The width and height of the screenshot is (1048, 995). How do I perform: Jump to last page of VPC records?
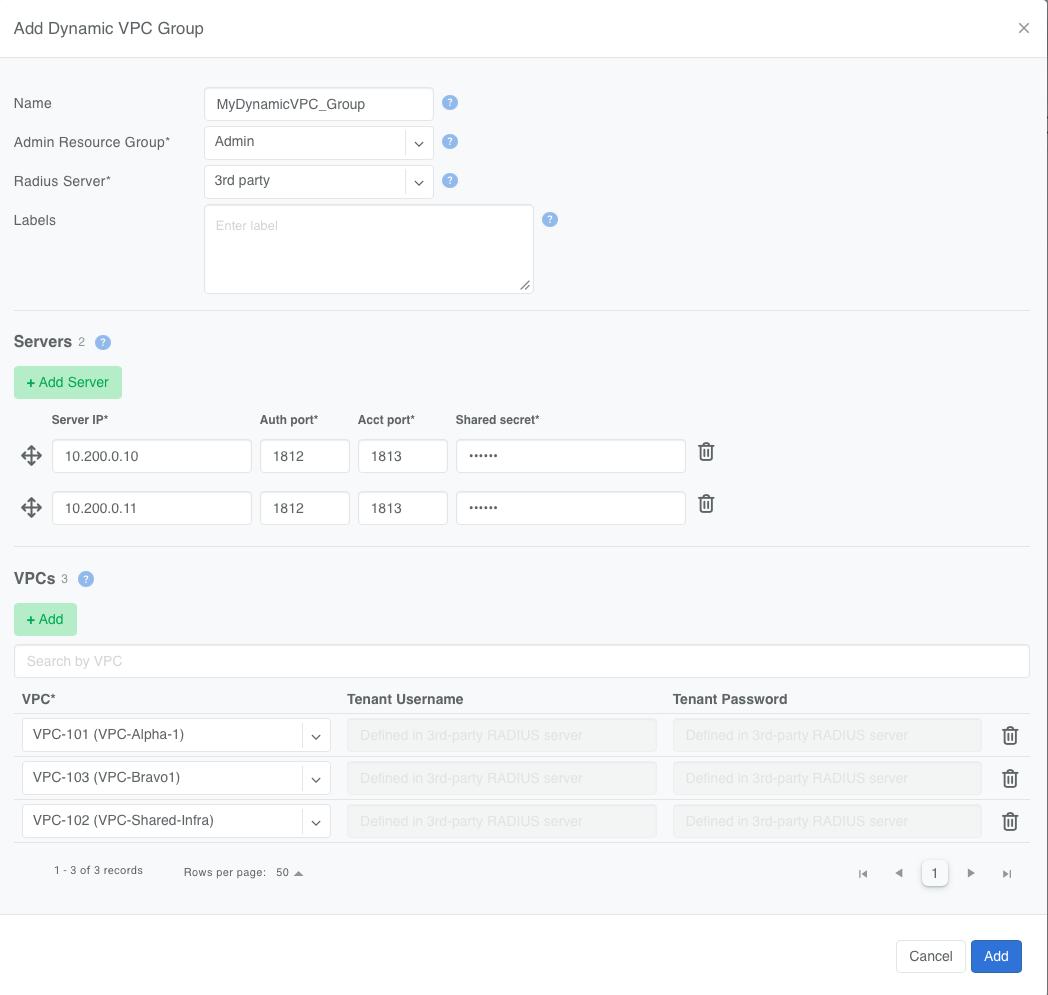[1007, 873]
